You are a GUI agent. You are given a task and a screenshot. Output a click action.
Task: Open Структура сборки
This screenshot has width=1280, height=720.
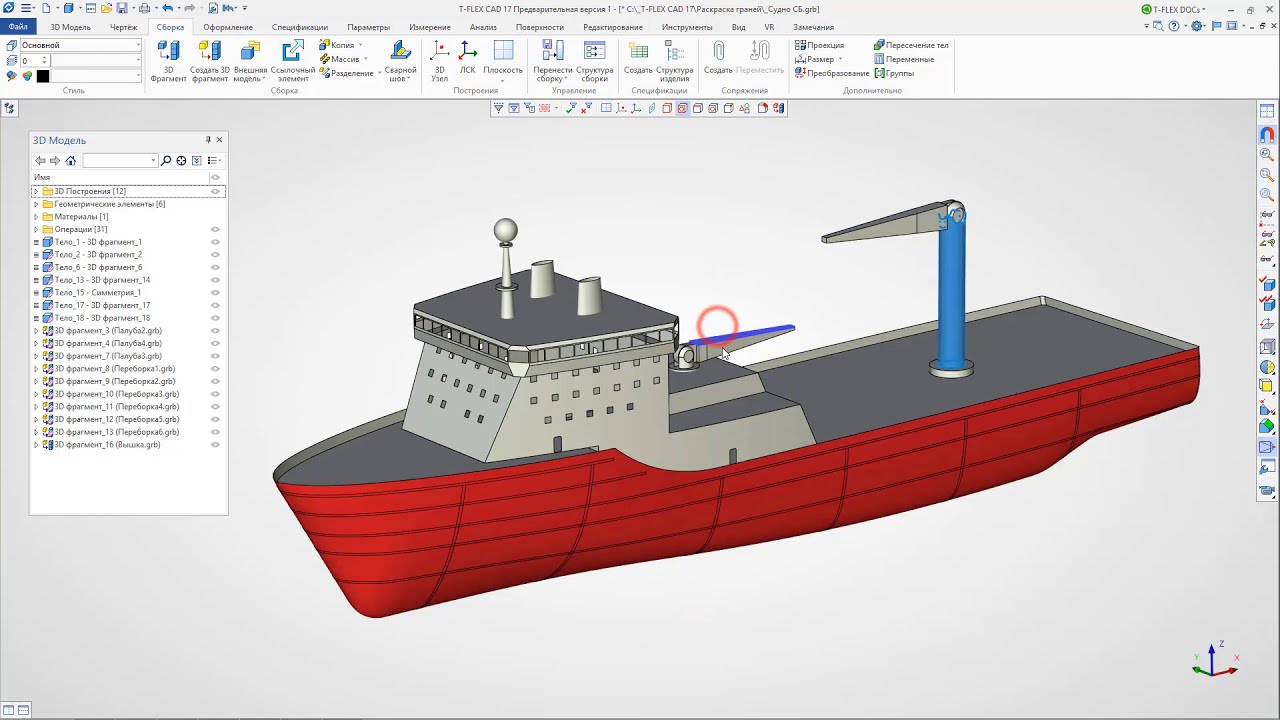point(594,61)
